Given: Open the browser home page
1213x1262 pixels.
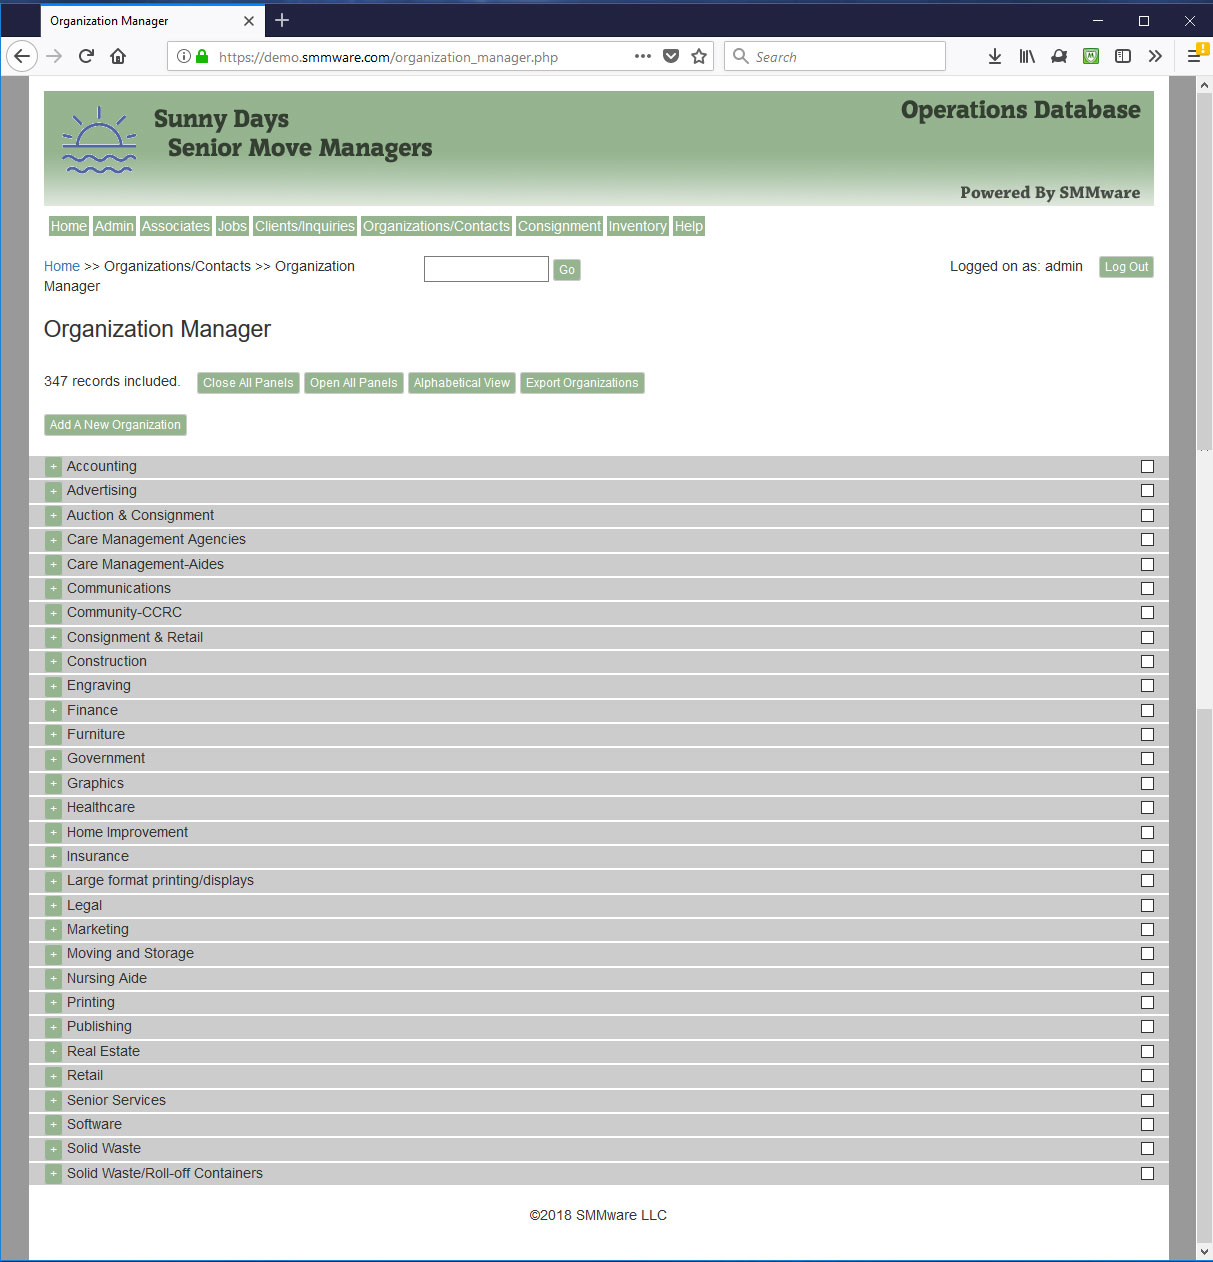Looking at the screenshot, I should [x=118, y=56].
